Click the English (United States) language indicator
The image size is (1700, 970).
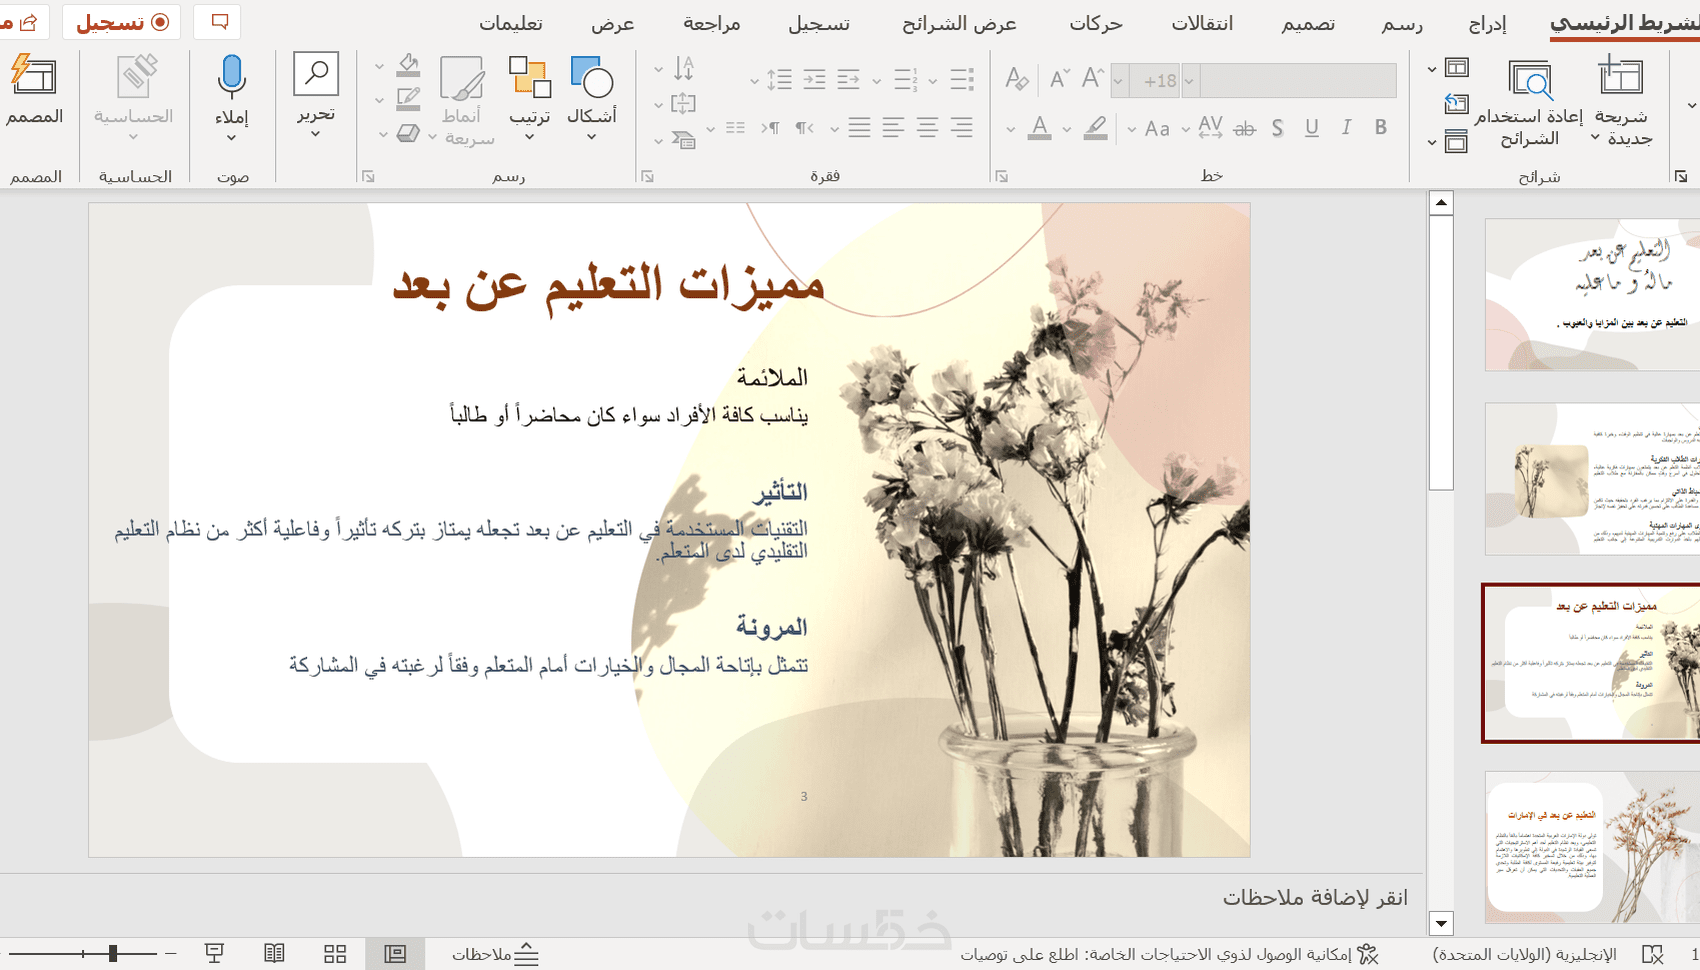pyautogui.click(x=1524, y=954)
